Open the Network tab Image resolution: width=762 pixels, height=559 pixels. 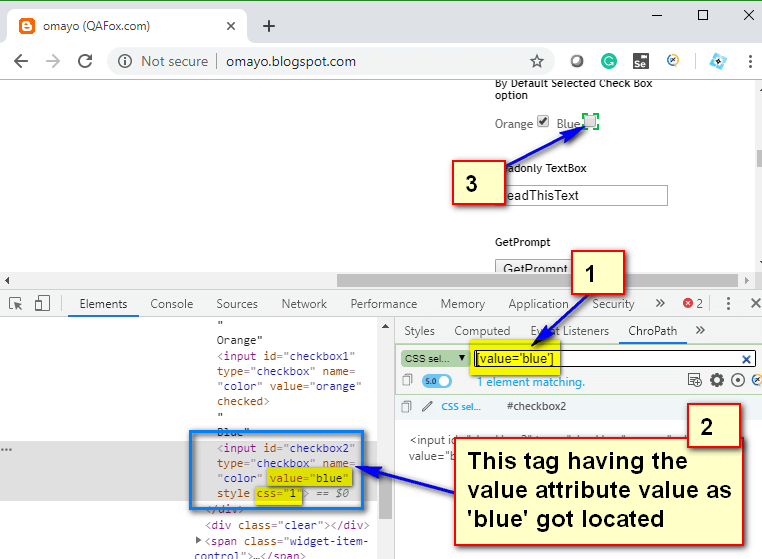pyautogui.click(x=304, y=304)
